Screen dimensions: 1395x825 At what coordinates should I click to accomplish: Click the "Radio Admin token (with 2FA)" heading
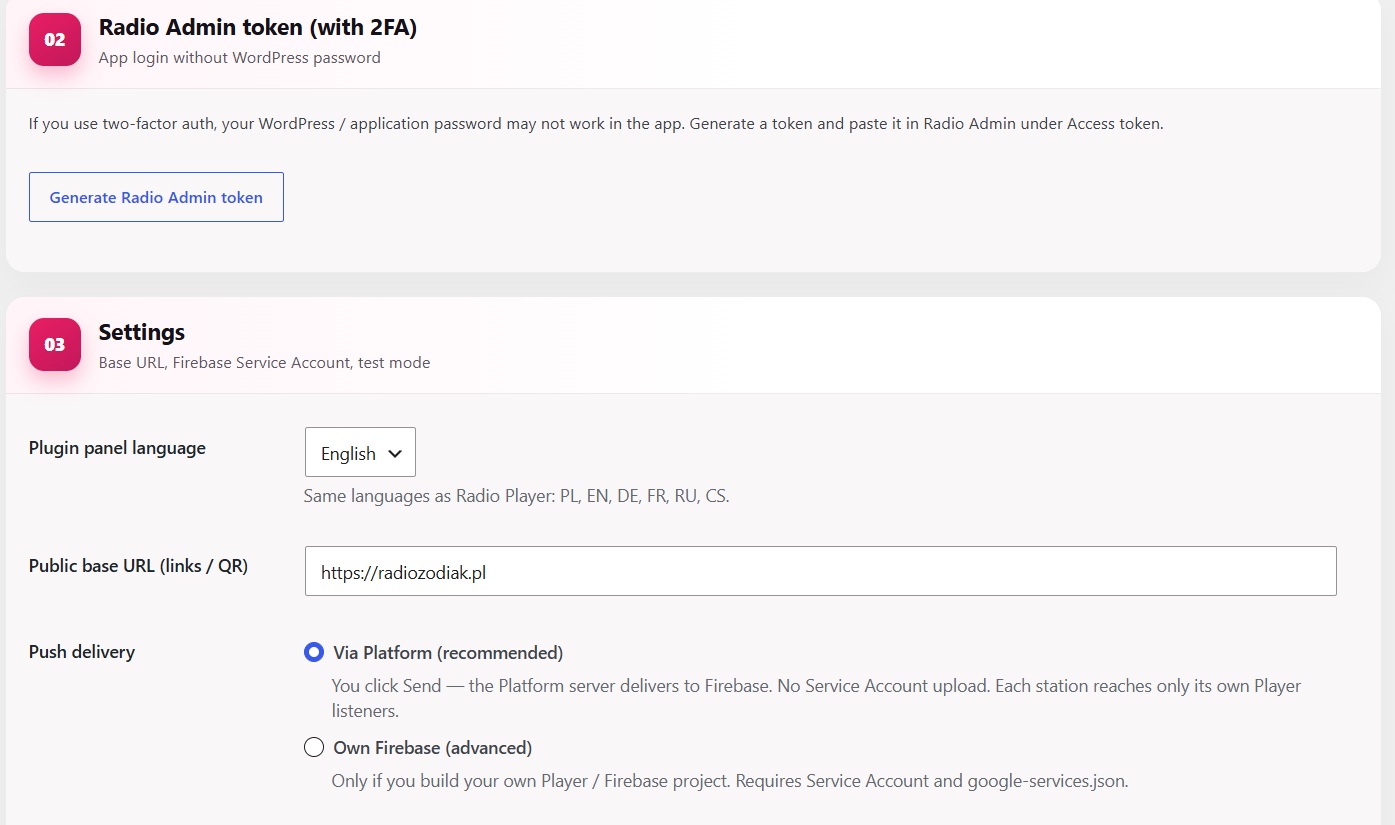pos(258,28)
